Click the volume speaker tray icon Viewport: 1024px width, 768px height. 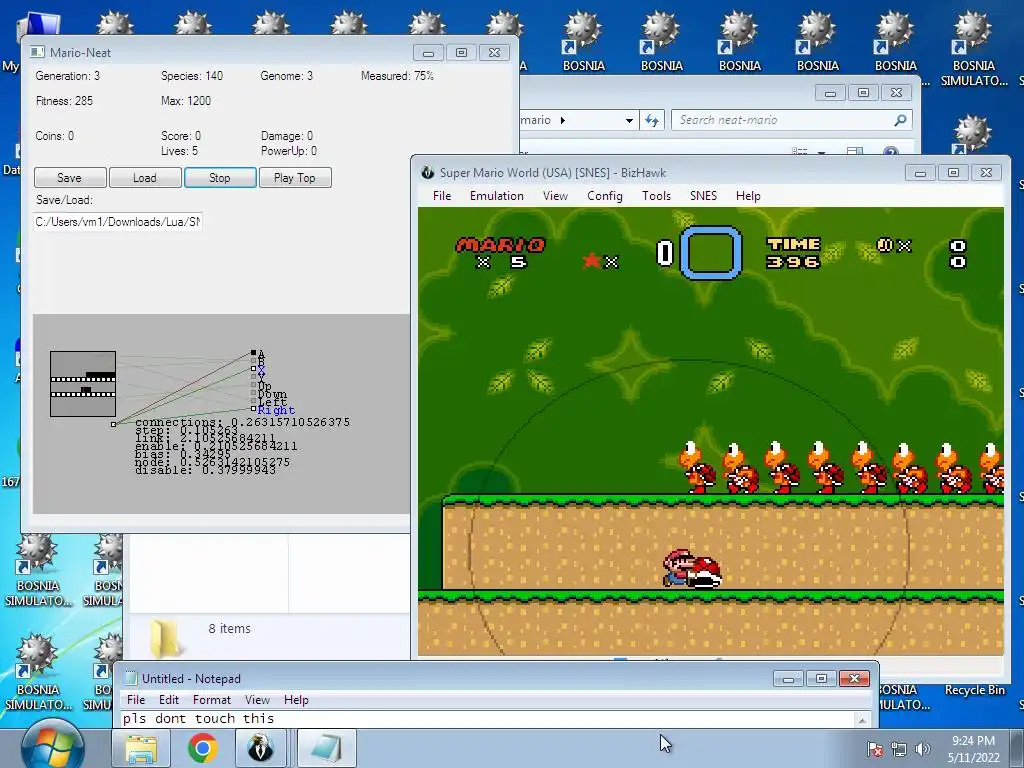pos(923,749)
